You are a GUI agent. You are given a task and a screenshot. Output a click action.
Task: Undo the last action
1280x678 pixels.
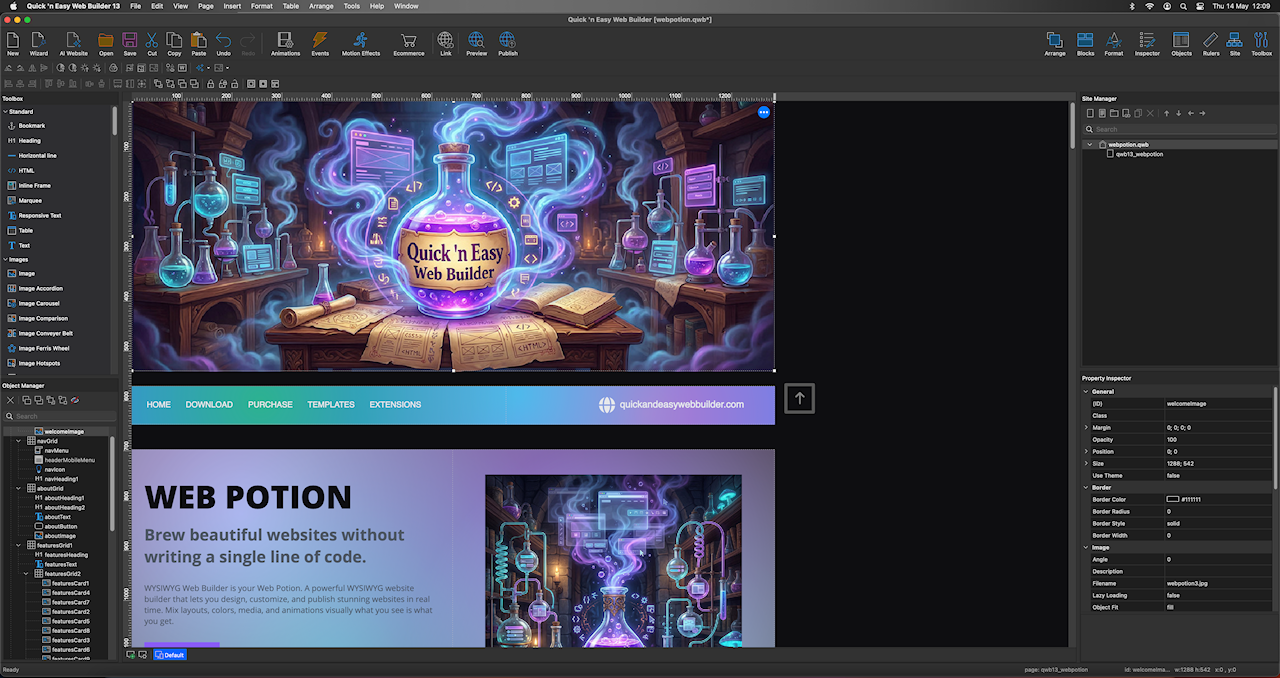coord(223,43)
